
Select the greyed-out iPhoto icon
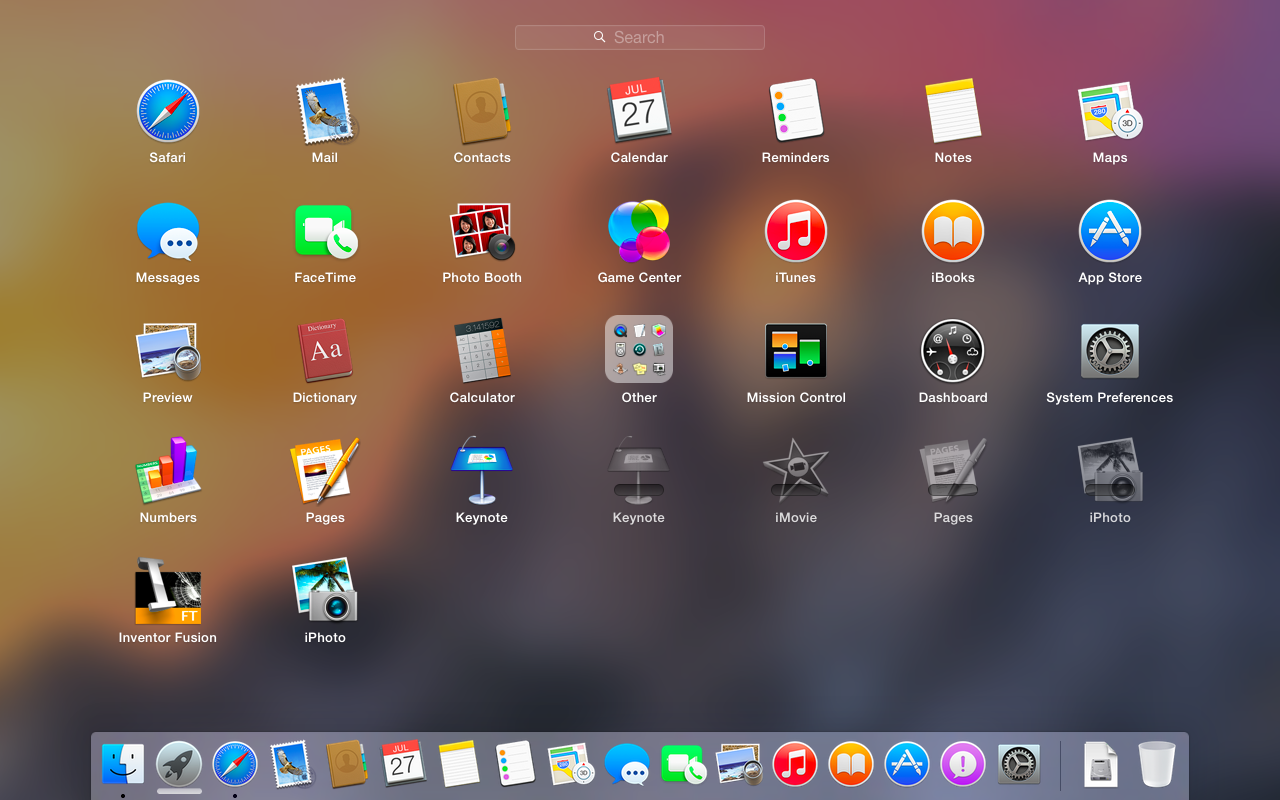(x=1110, y=471)
